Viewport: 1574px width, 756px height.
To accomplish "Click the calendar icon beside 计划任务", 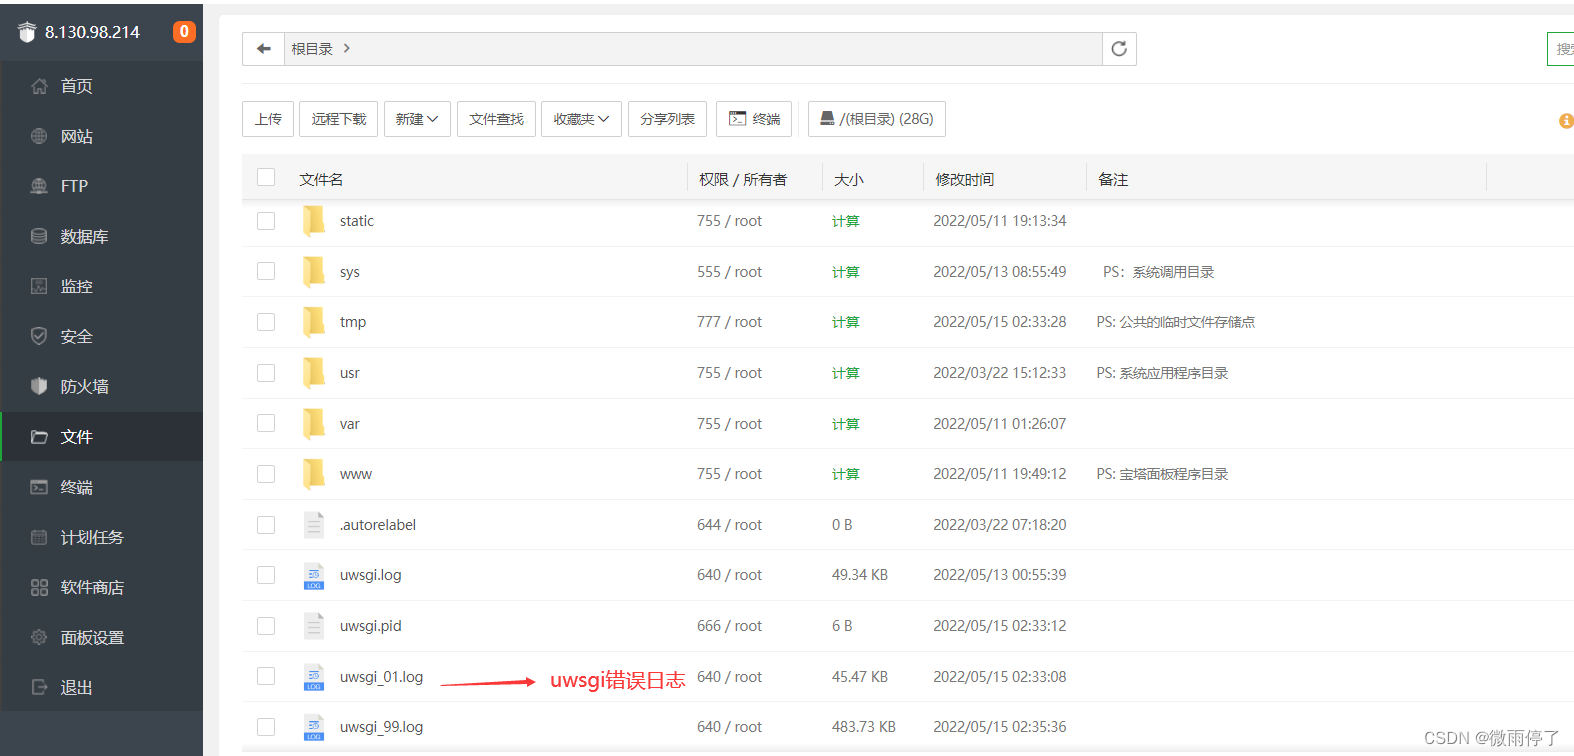I will [39, 537].
